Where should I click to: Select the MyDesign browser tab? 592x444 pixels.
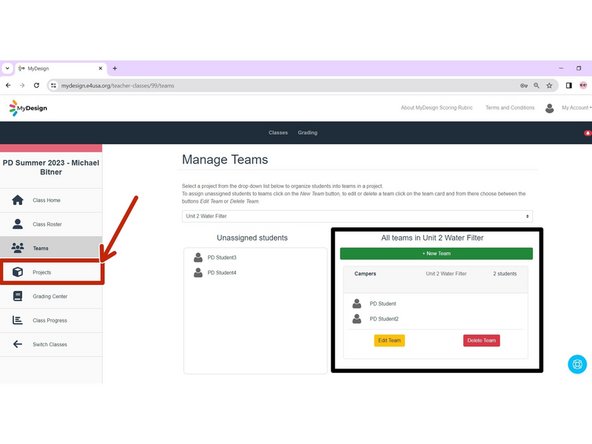(60, 68)
